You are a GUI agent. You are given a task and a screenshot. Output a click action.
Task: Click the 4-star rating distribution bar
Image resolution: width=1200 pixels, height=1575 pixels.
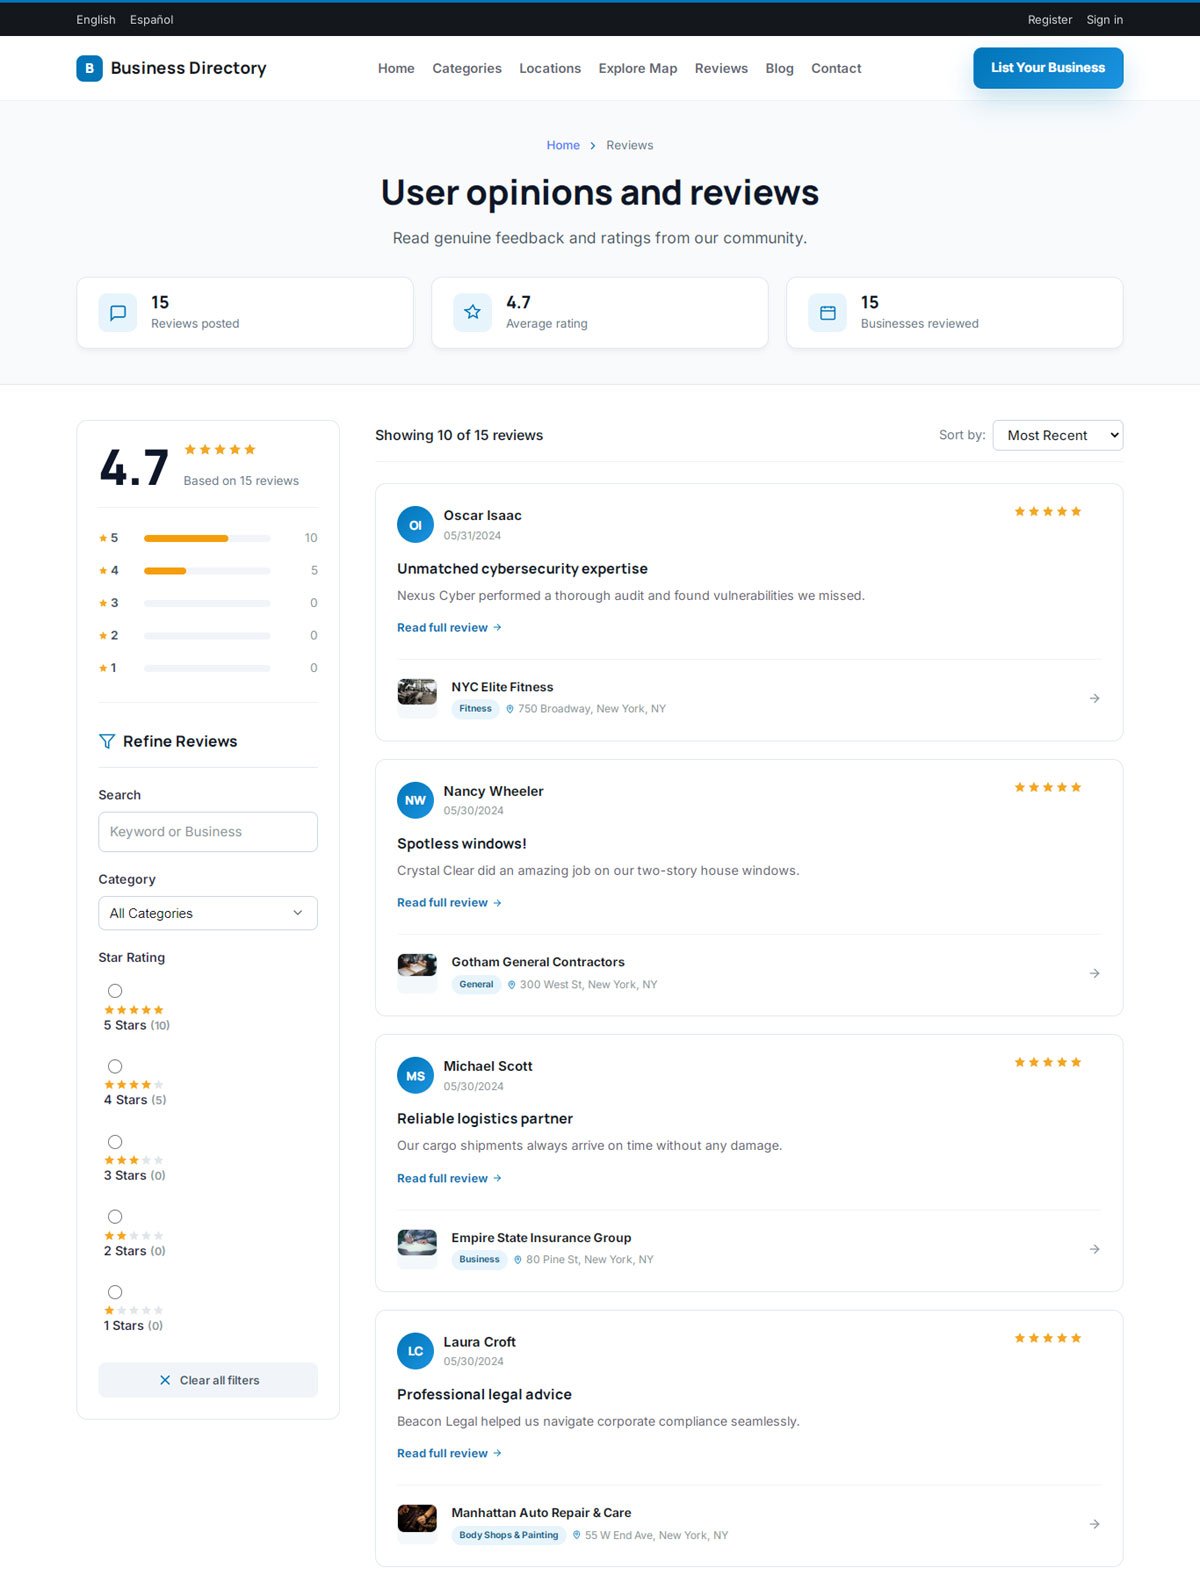[207, 571]
